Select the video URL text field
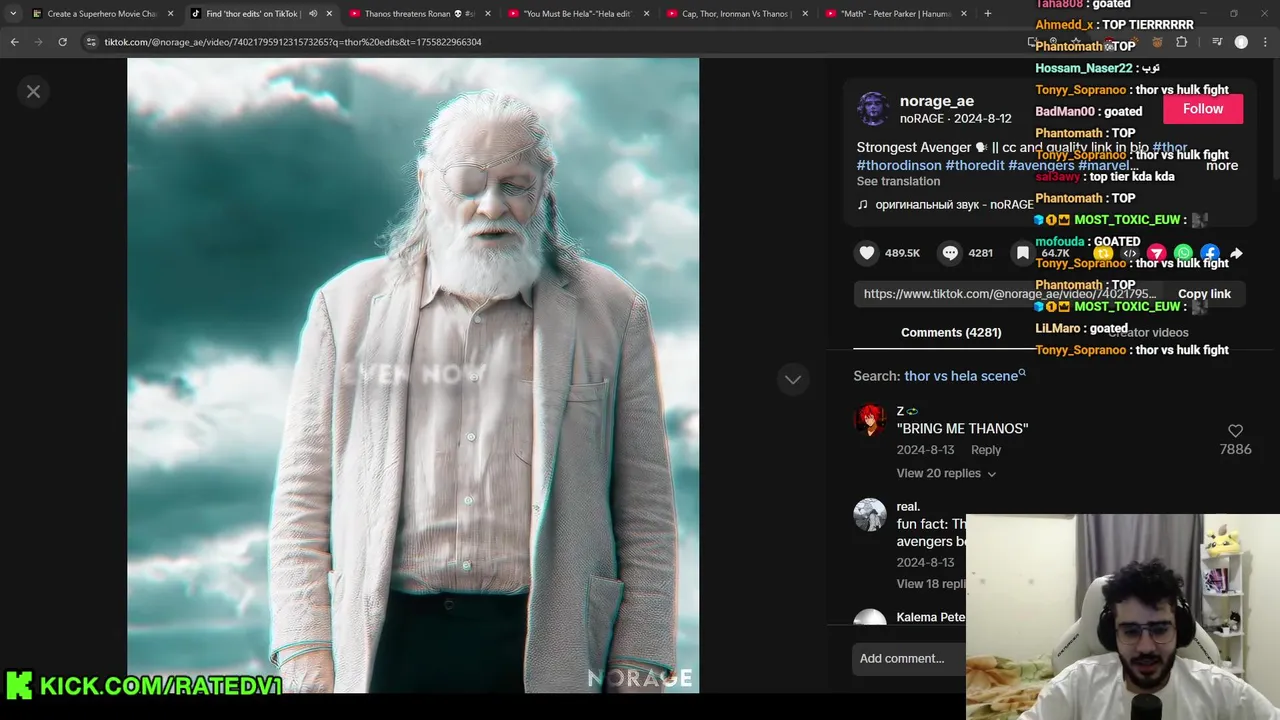This screenshot has width=1280, height=720. click(x=1009, y=294)
